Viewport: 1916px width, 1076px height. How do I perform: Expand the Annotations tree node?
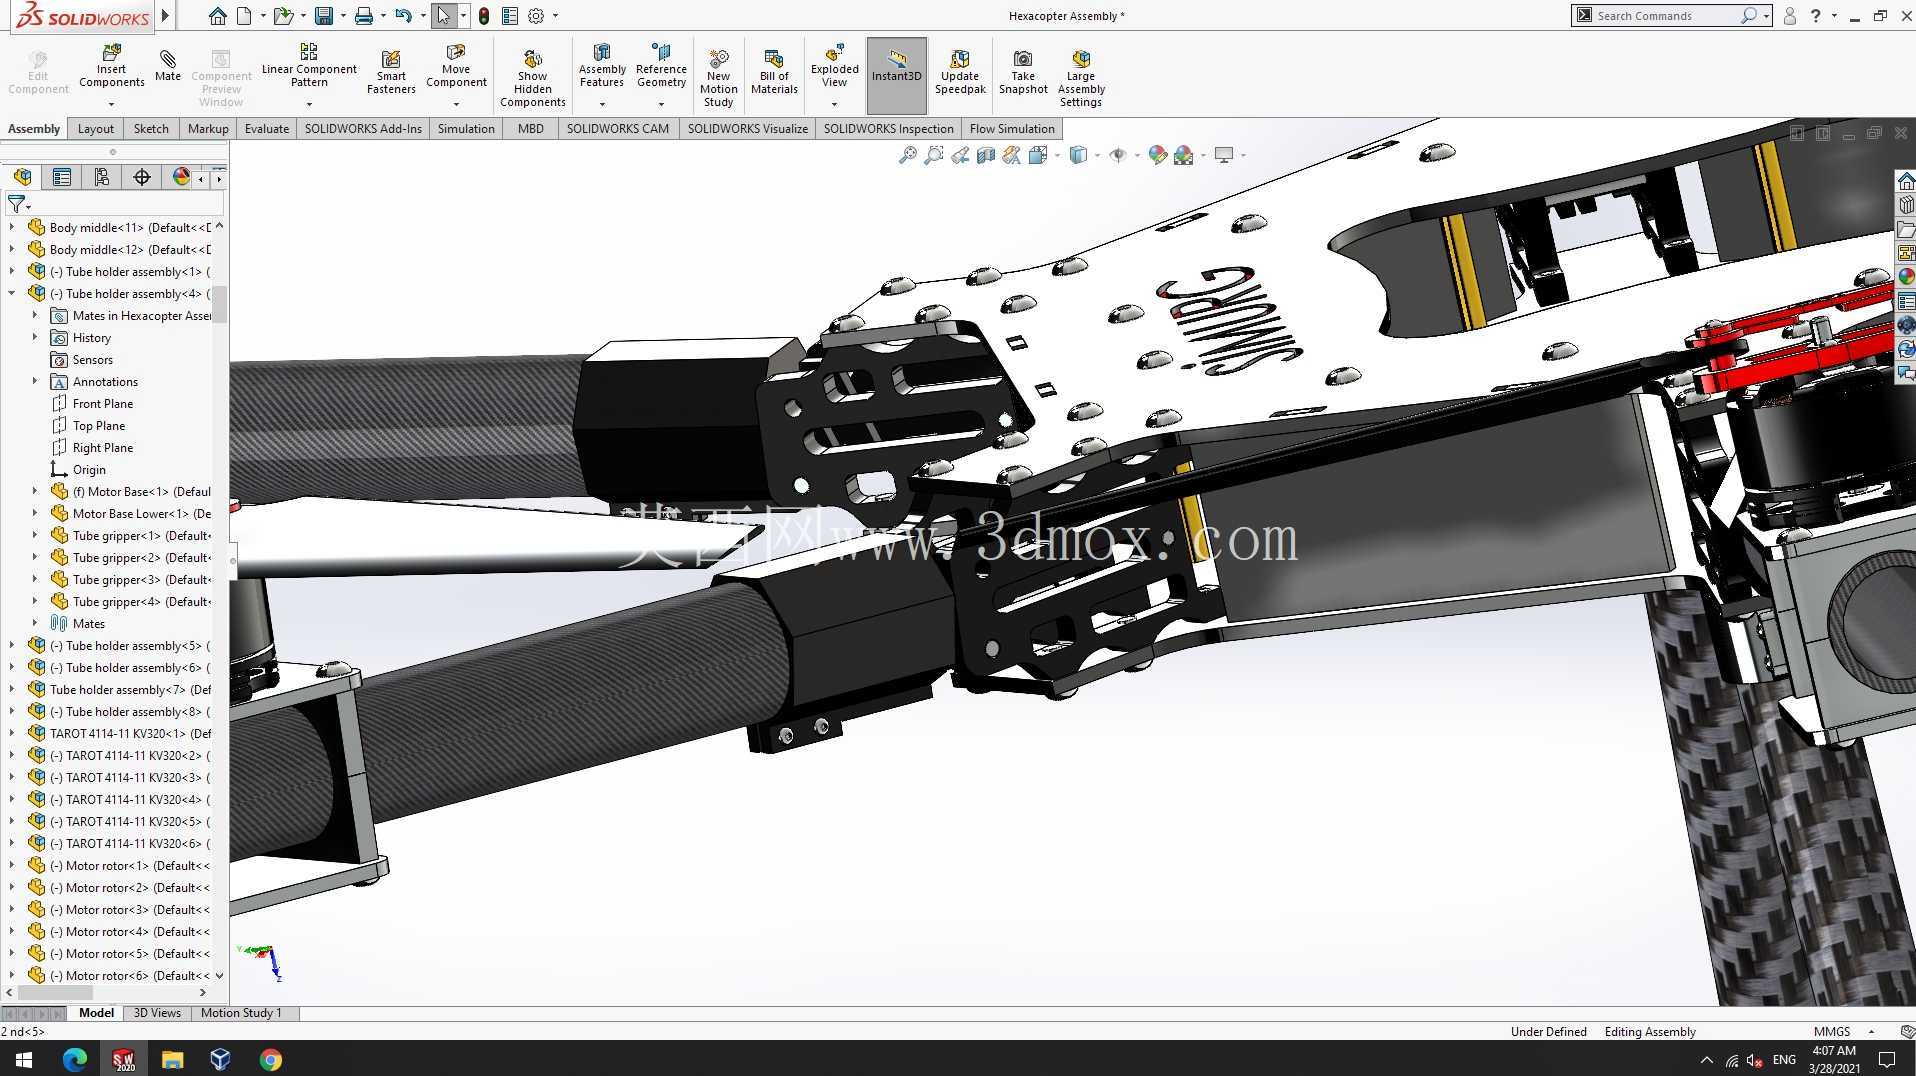click(35, 381)
